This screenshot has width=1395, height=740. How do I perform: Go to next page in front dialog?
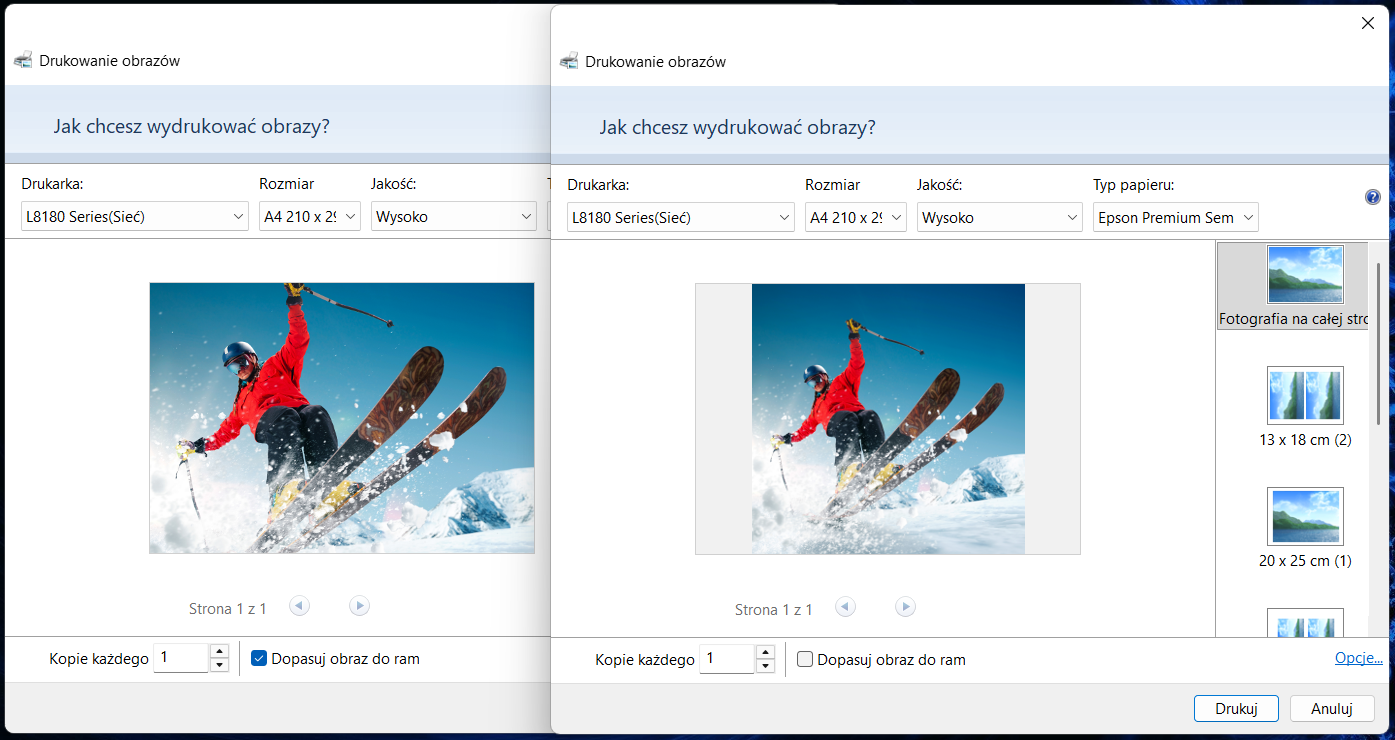click(x=905, y=607)
